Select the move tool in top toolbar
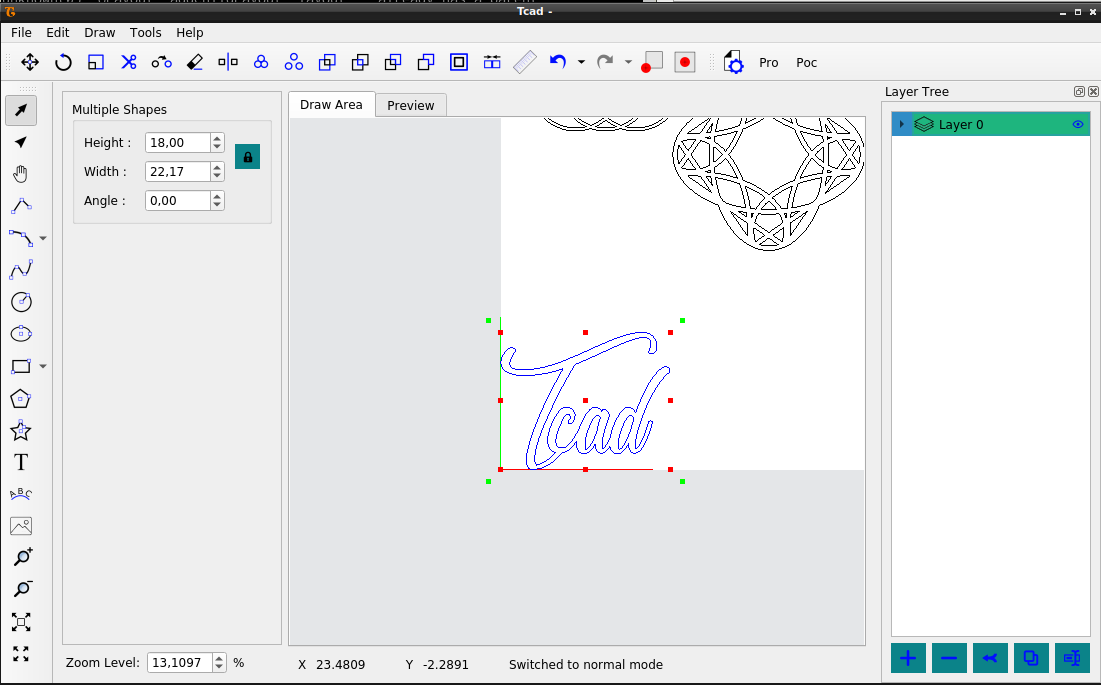The width and height of the screenshot is (1101, 685). [x=29, y=62]
